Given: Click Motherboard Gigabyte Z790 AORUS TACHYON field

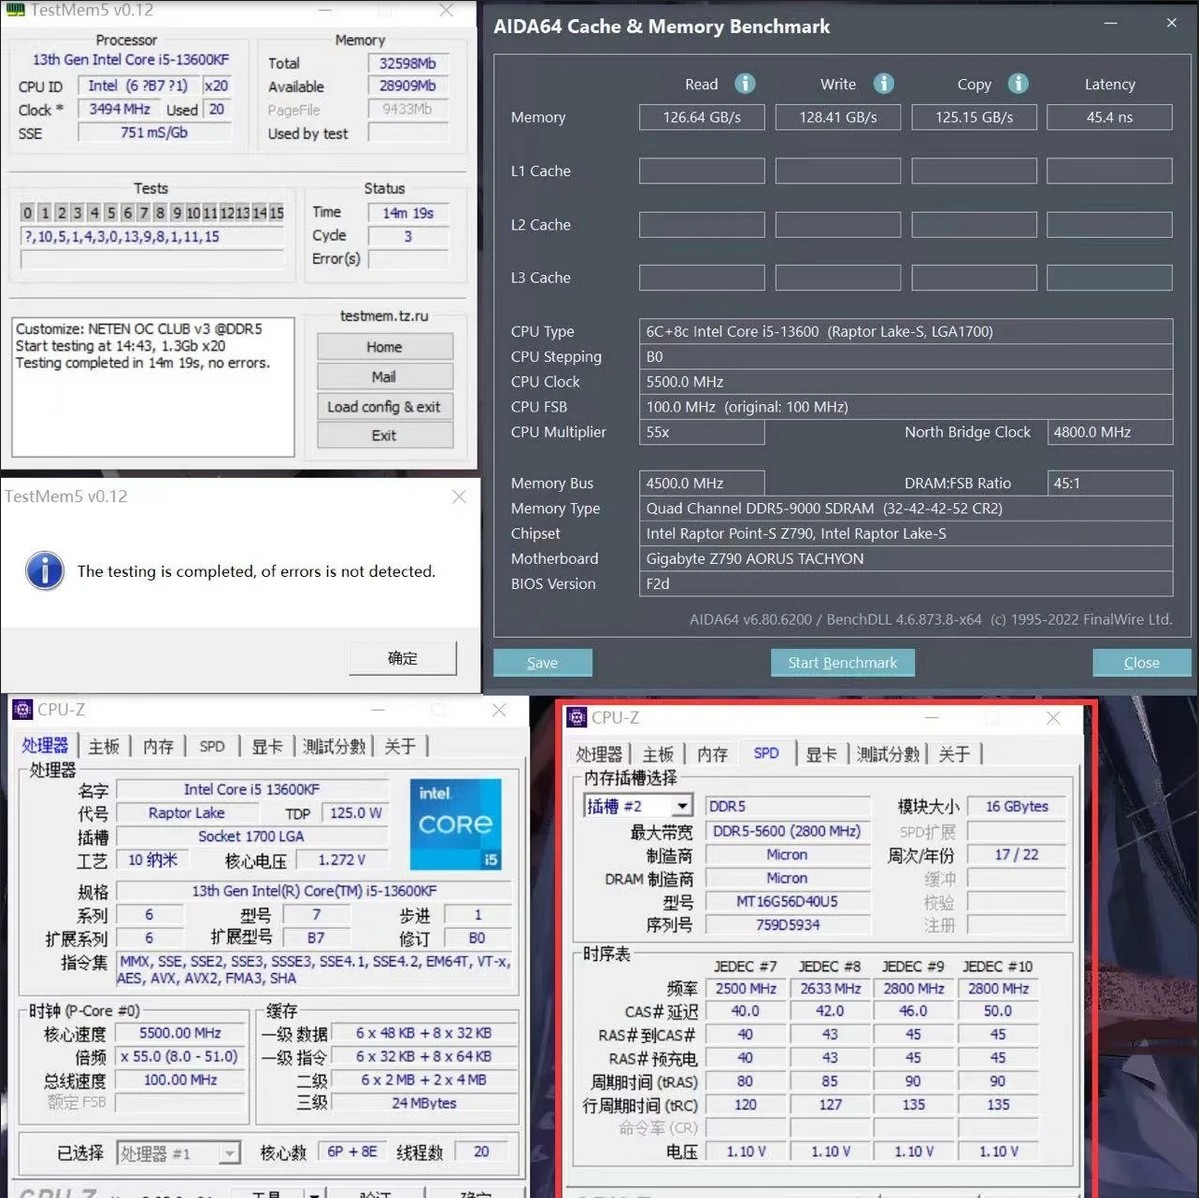Looking at the screenshot, I should (x=905, y=559).
